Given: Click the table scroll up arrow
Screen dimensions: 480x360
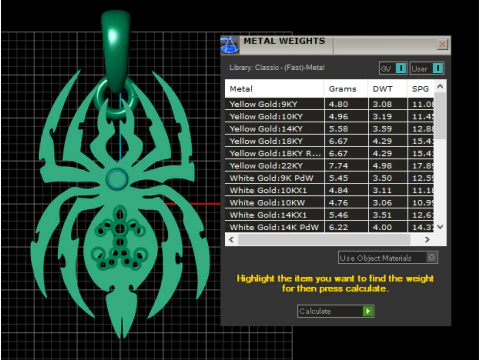Looking at the screenshot, I should (x=440, y=87).
